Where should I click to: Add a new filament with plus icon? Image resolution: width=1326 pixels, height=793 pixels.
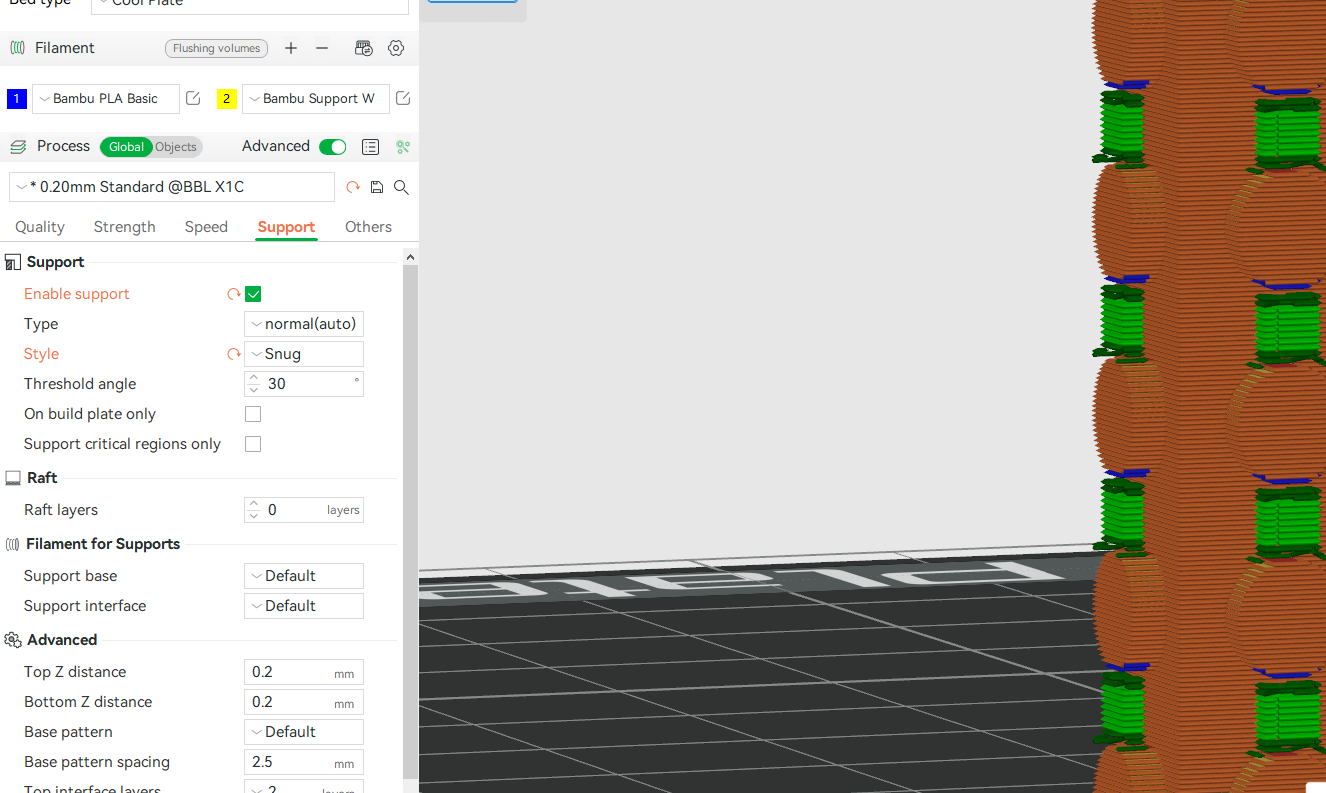(291, 48)
